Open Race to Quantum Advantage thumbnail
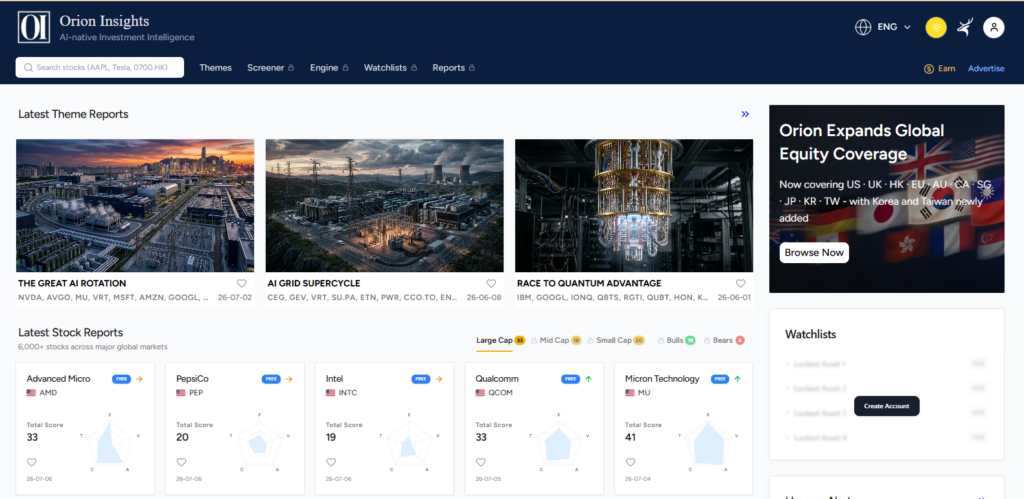 [x=634, y=205]
